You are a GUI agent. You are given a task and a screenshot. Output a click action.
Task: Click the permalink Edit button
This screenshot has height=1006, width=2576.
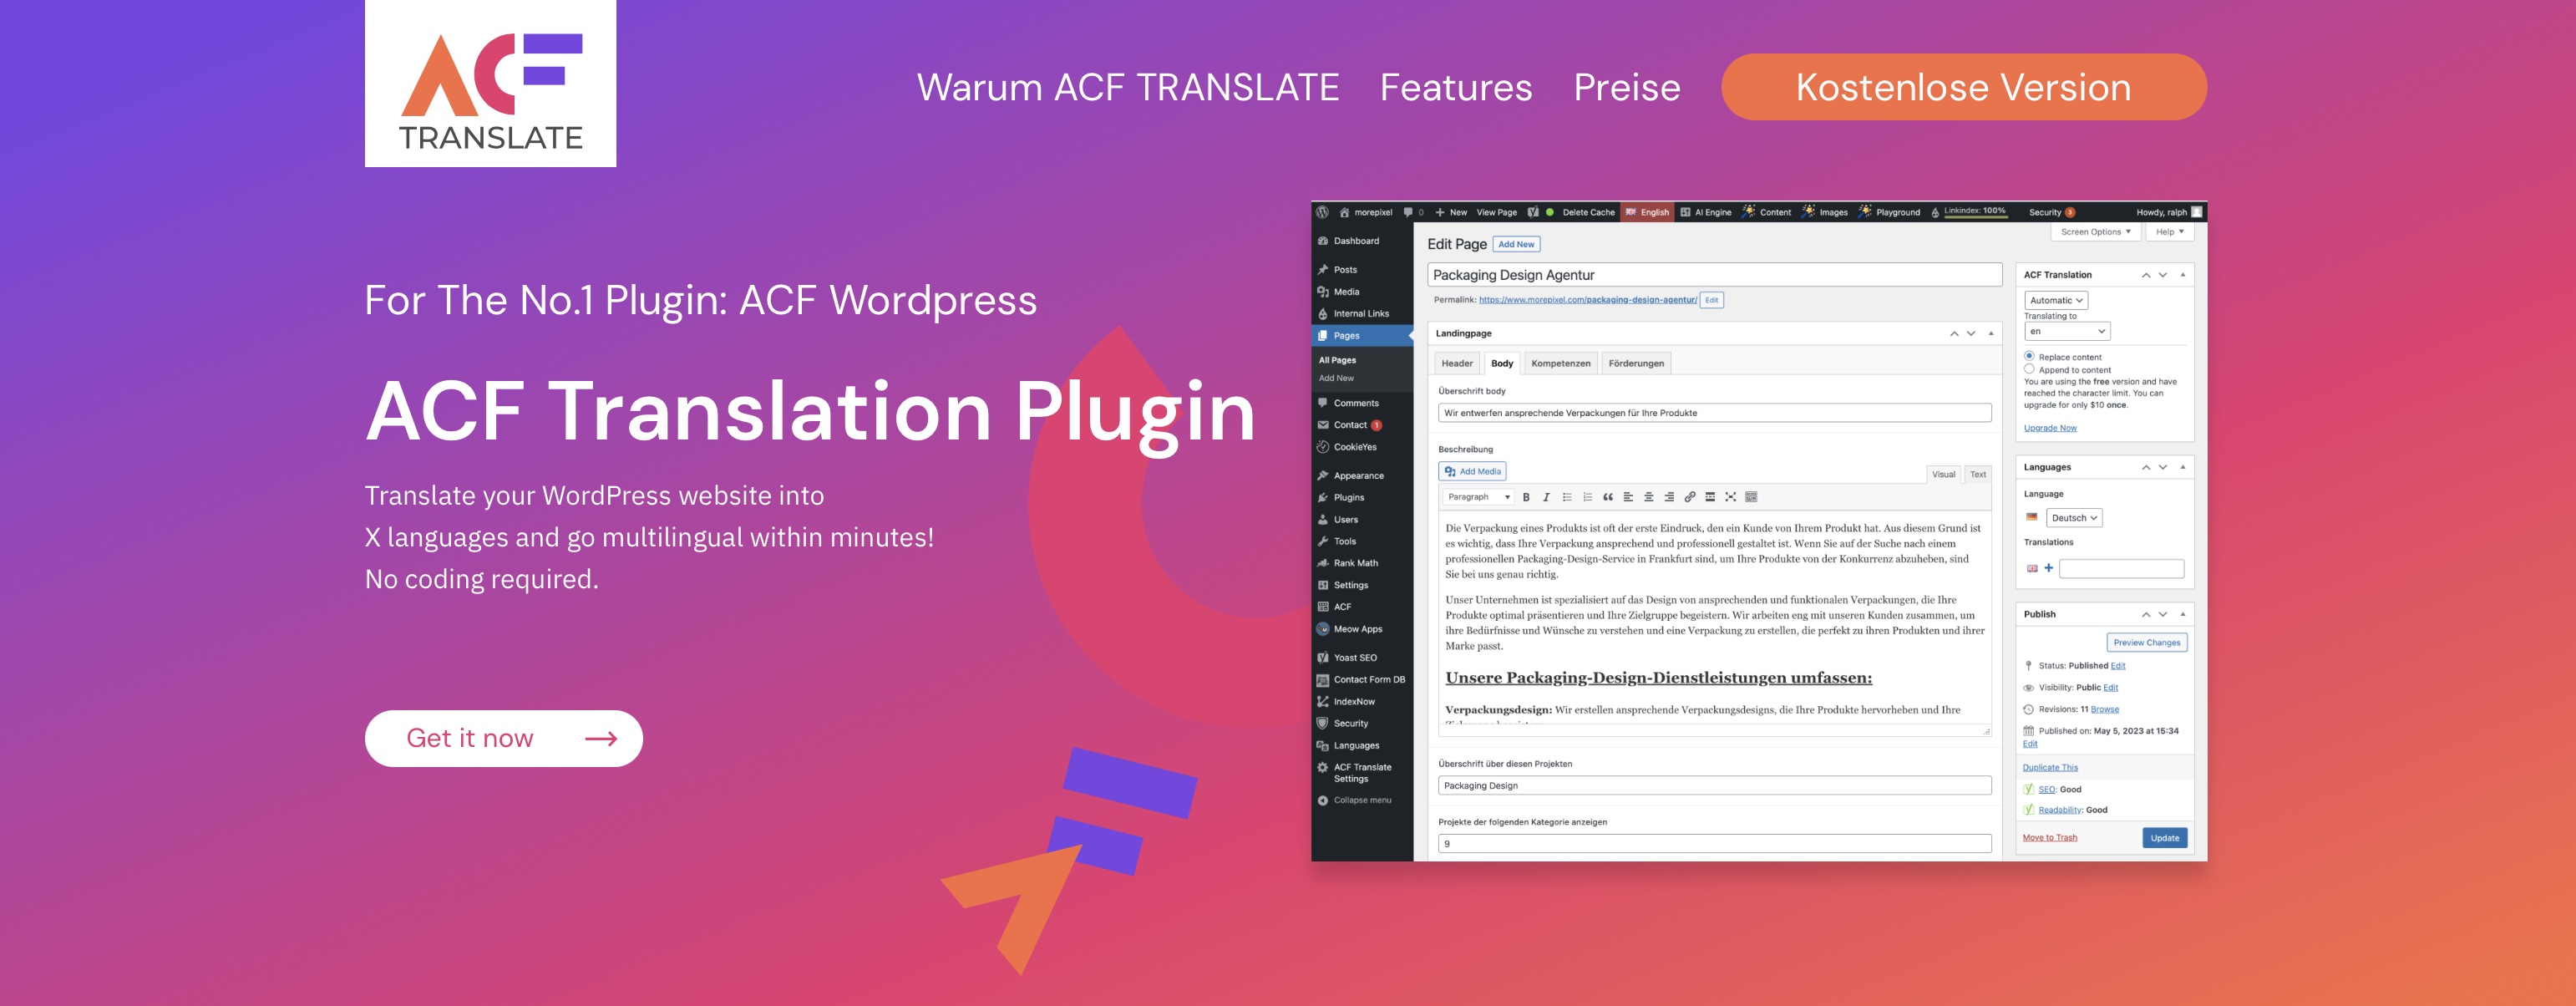(x=1711, y=300)
